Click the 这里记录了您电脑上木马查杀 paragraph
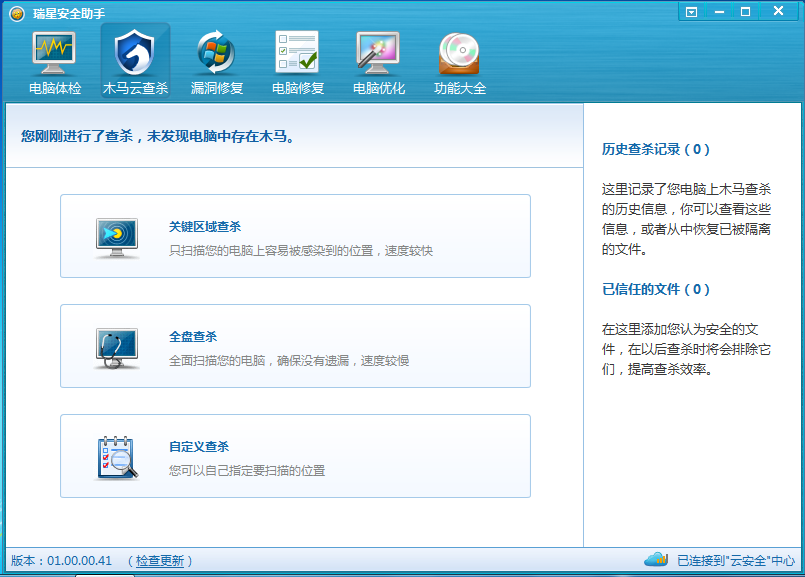The height and width of the screenshot is (577, 805). pyautogui.click(x=686, y=219)
